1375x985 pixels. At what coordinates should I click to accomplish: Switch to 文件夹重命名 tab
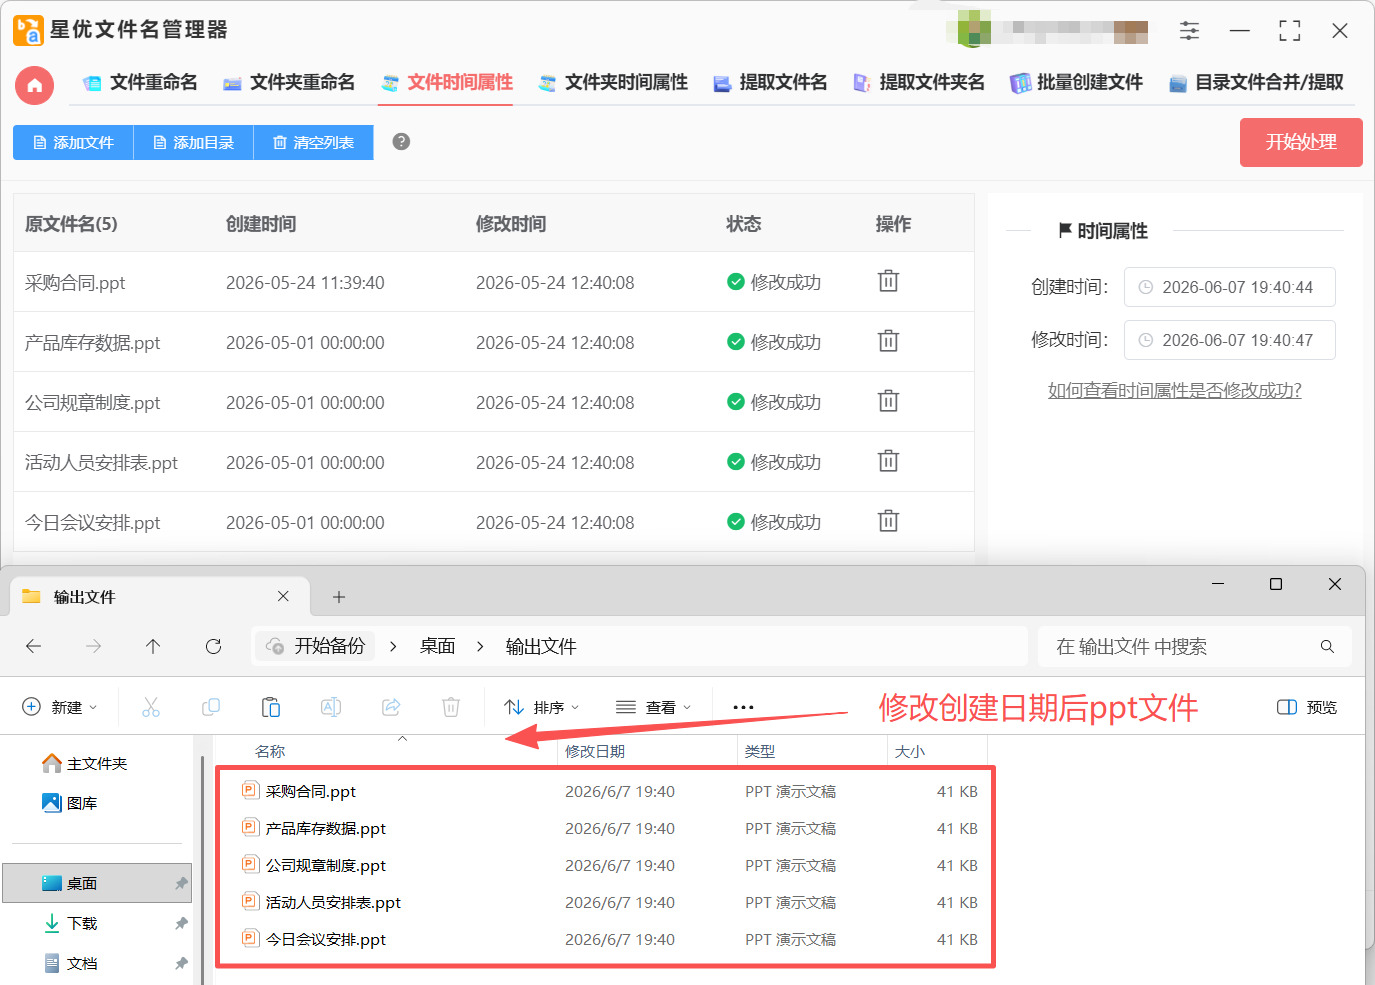point(289,83)
